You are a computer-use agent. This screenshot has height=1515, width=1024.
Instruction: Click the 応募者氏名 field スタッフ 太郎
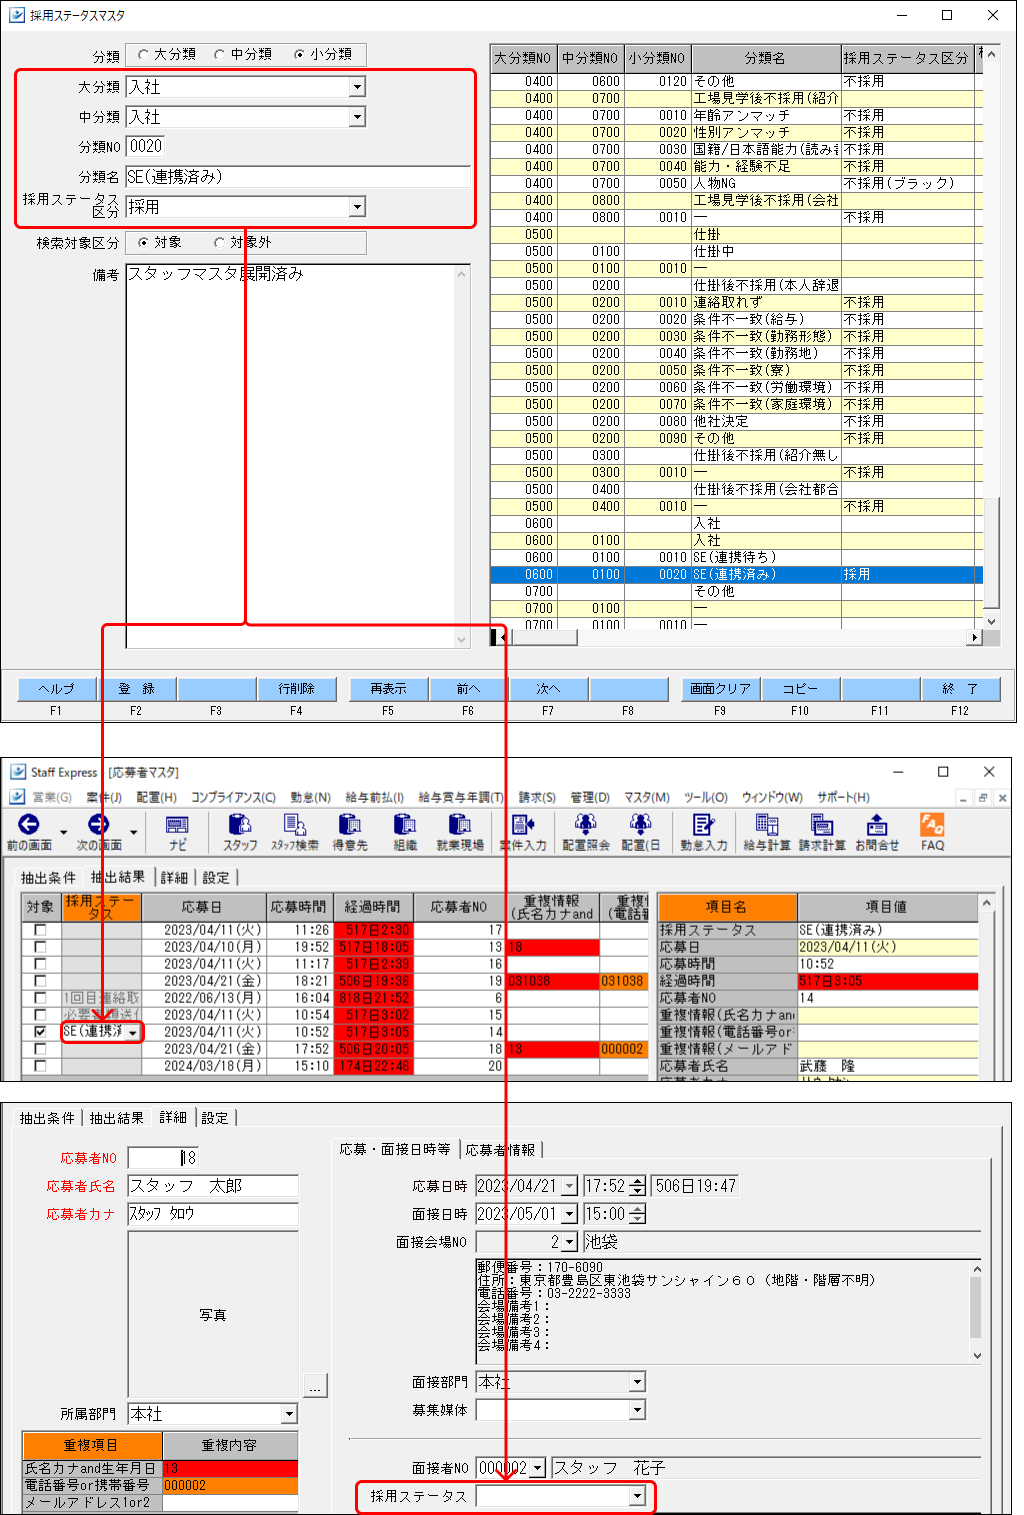[213, 1186]
